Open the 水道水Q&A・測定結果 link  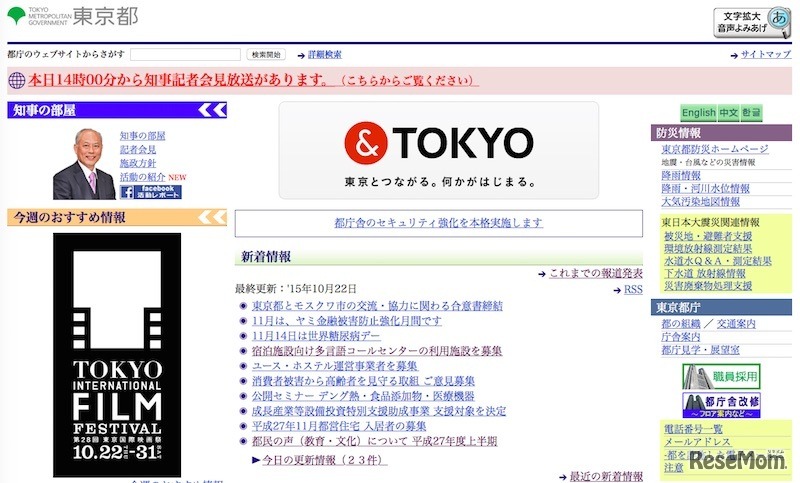click(717, 261)
